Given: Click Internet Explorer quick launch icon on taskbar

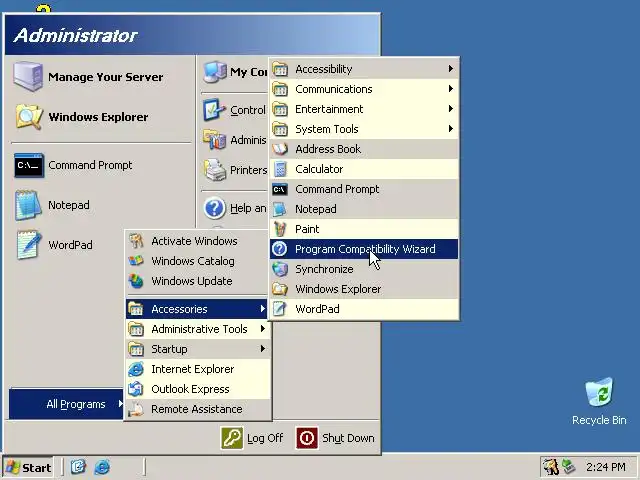Looking at the screenshot, I should point(102,467).
